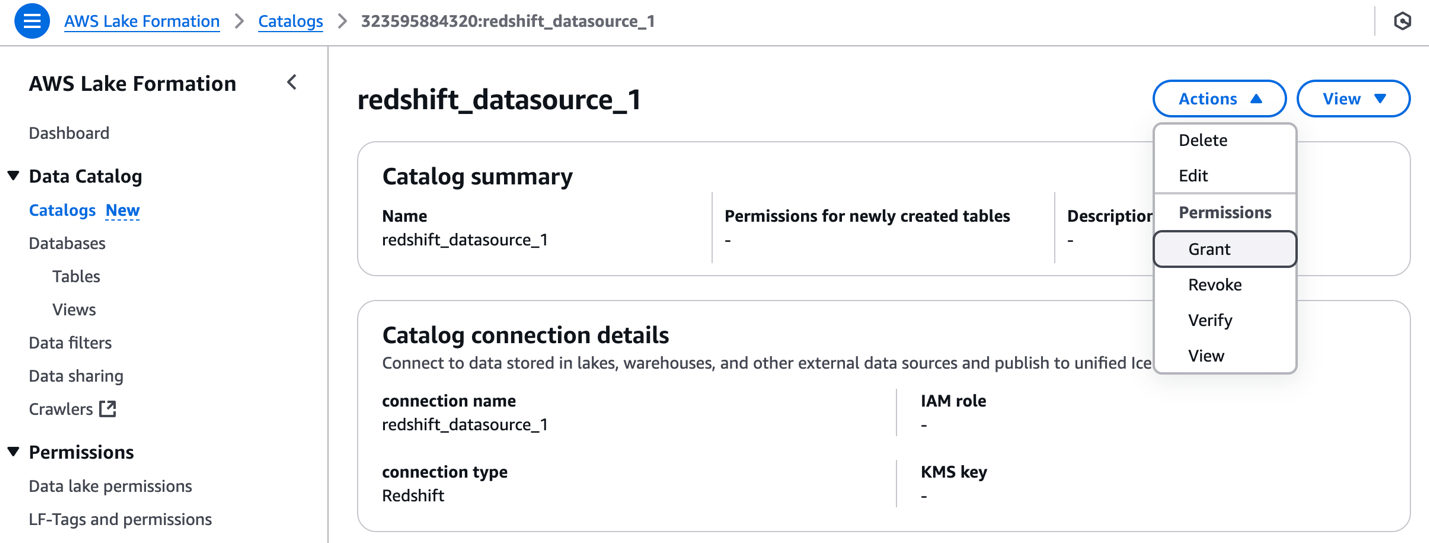
Task: Collapse the AWS Lake Formation sidebar
Action: (x=291, y=83)
